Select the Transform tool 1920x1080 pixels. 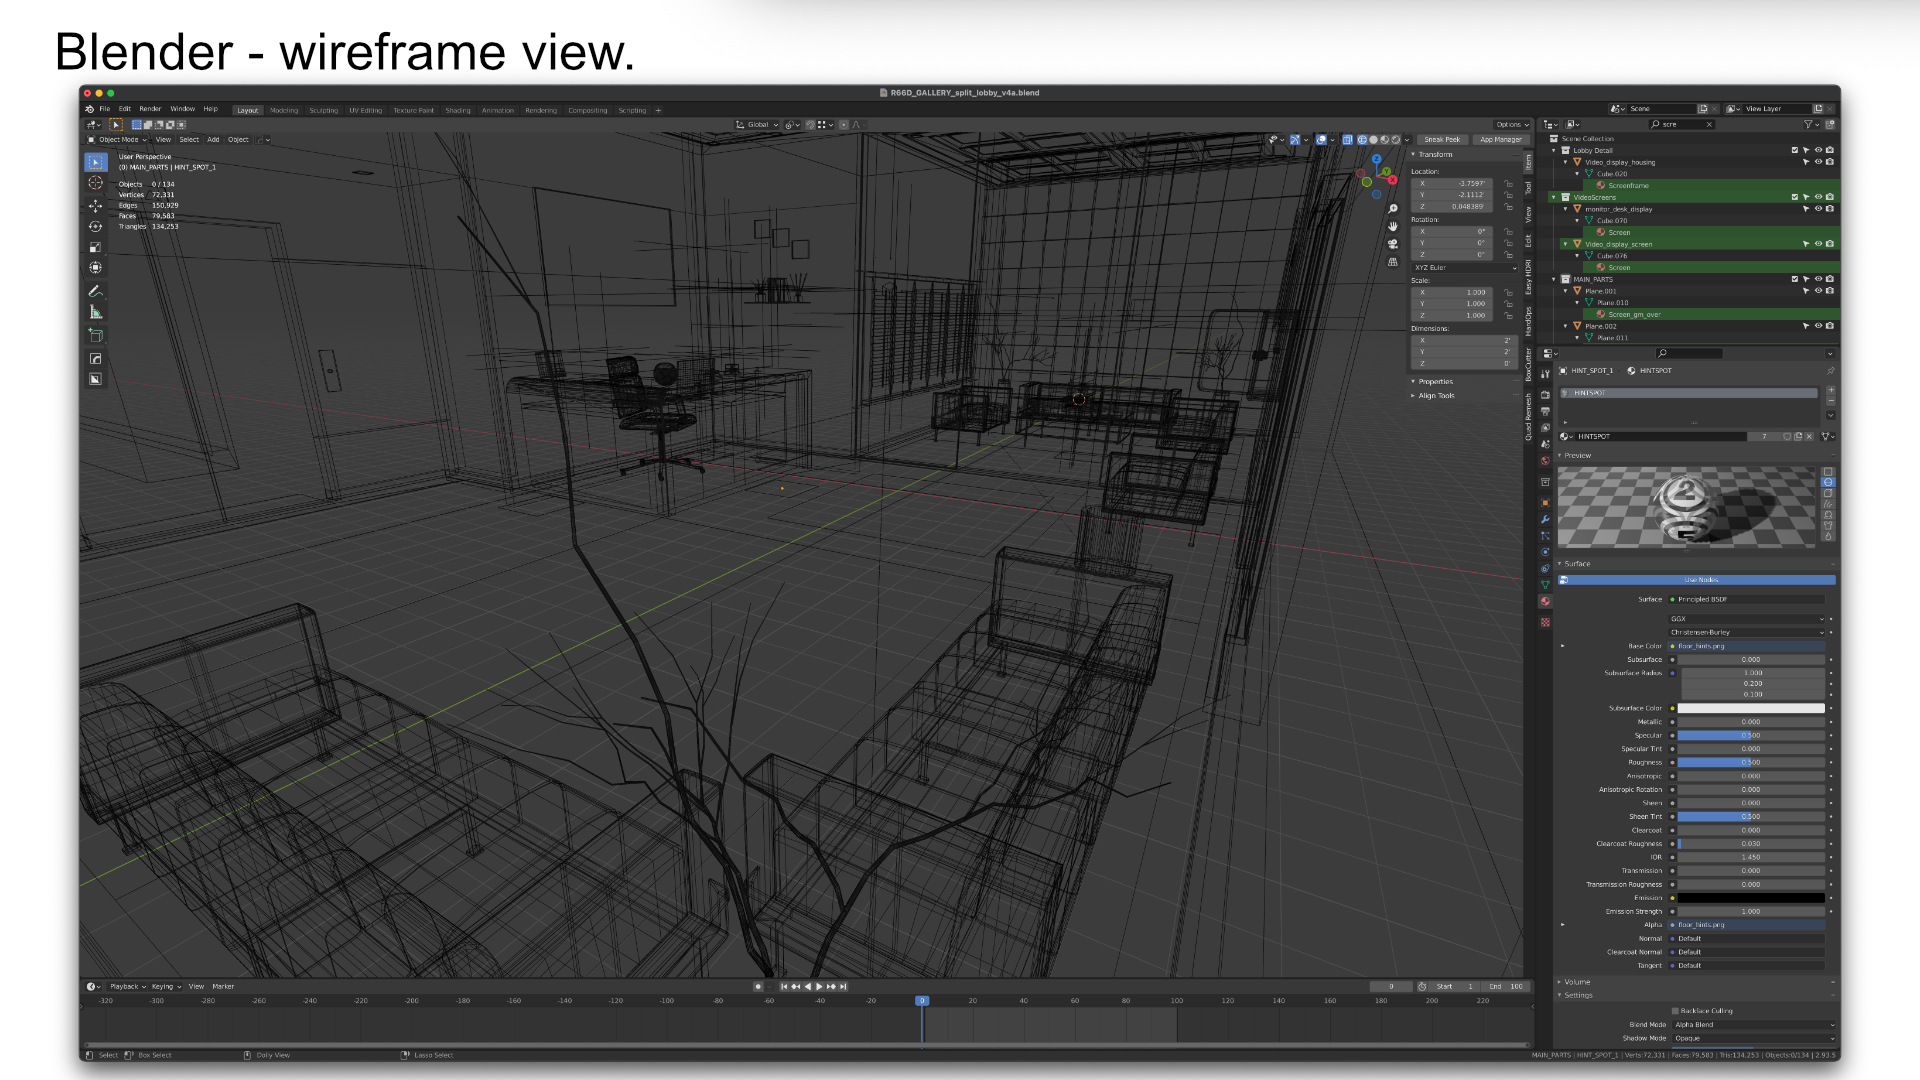click(x=95, y=268)
